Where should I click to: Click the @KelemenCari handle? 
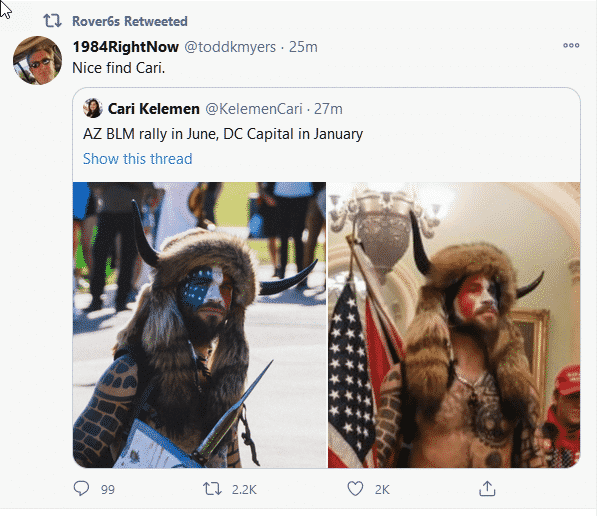(256, 108)
